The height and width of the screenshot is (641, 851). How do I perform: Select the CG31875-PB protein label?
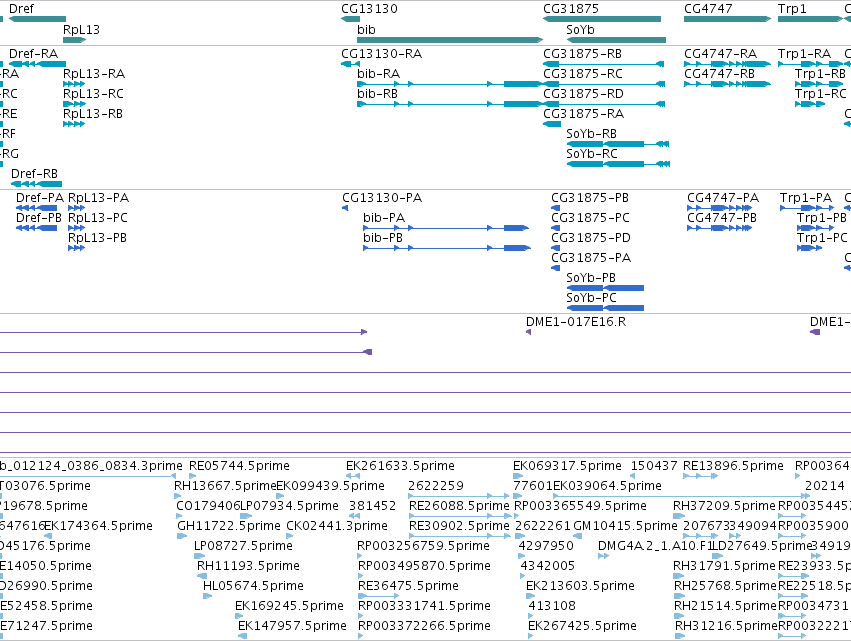pos(590,198)
